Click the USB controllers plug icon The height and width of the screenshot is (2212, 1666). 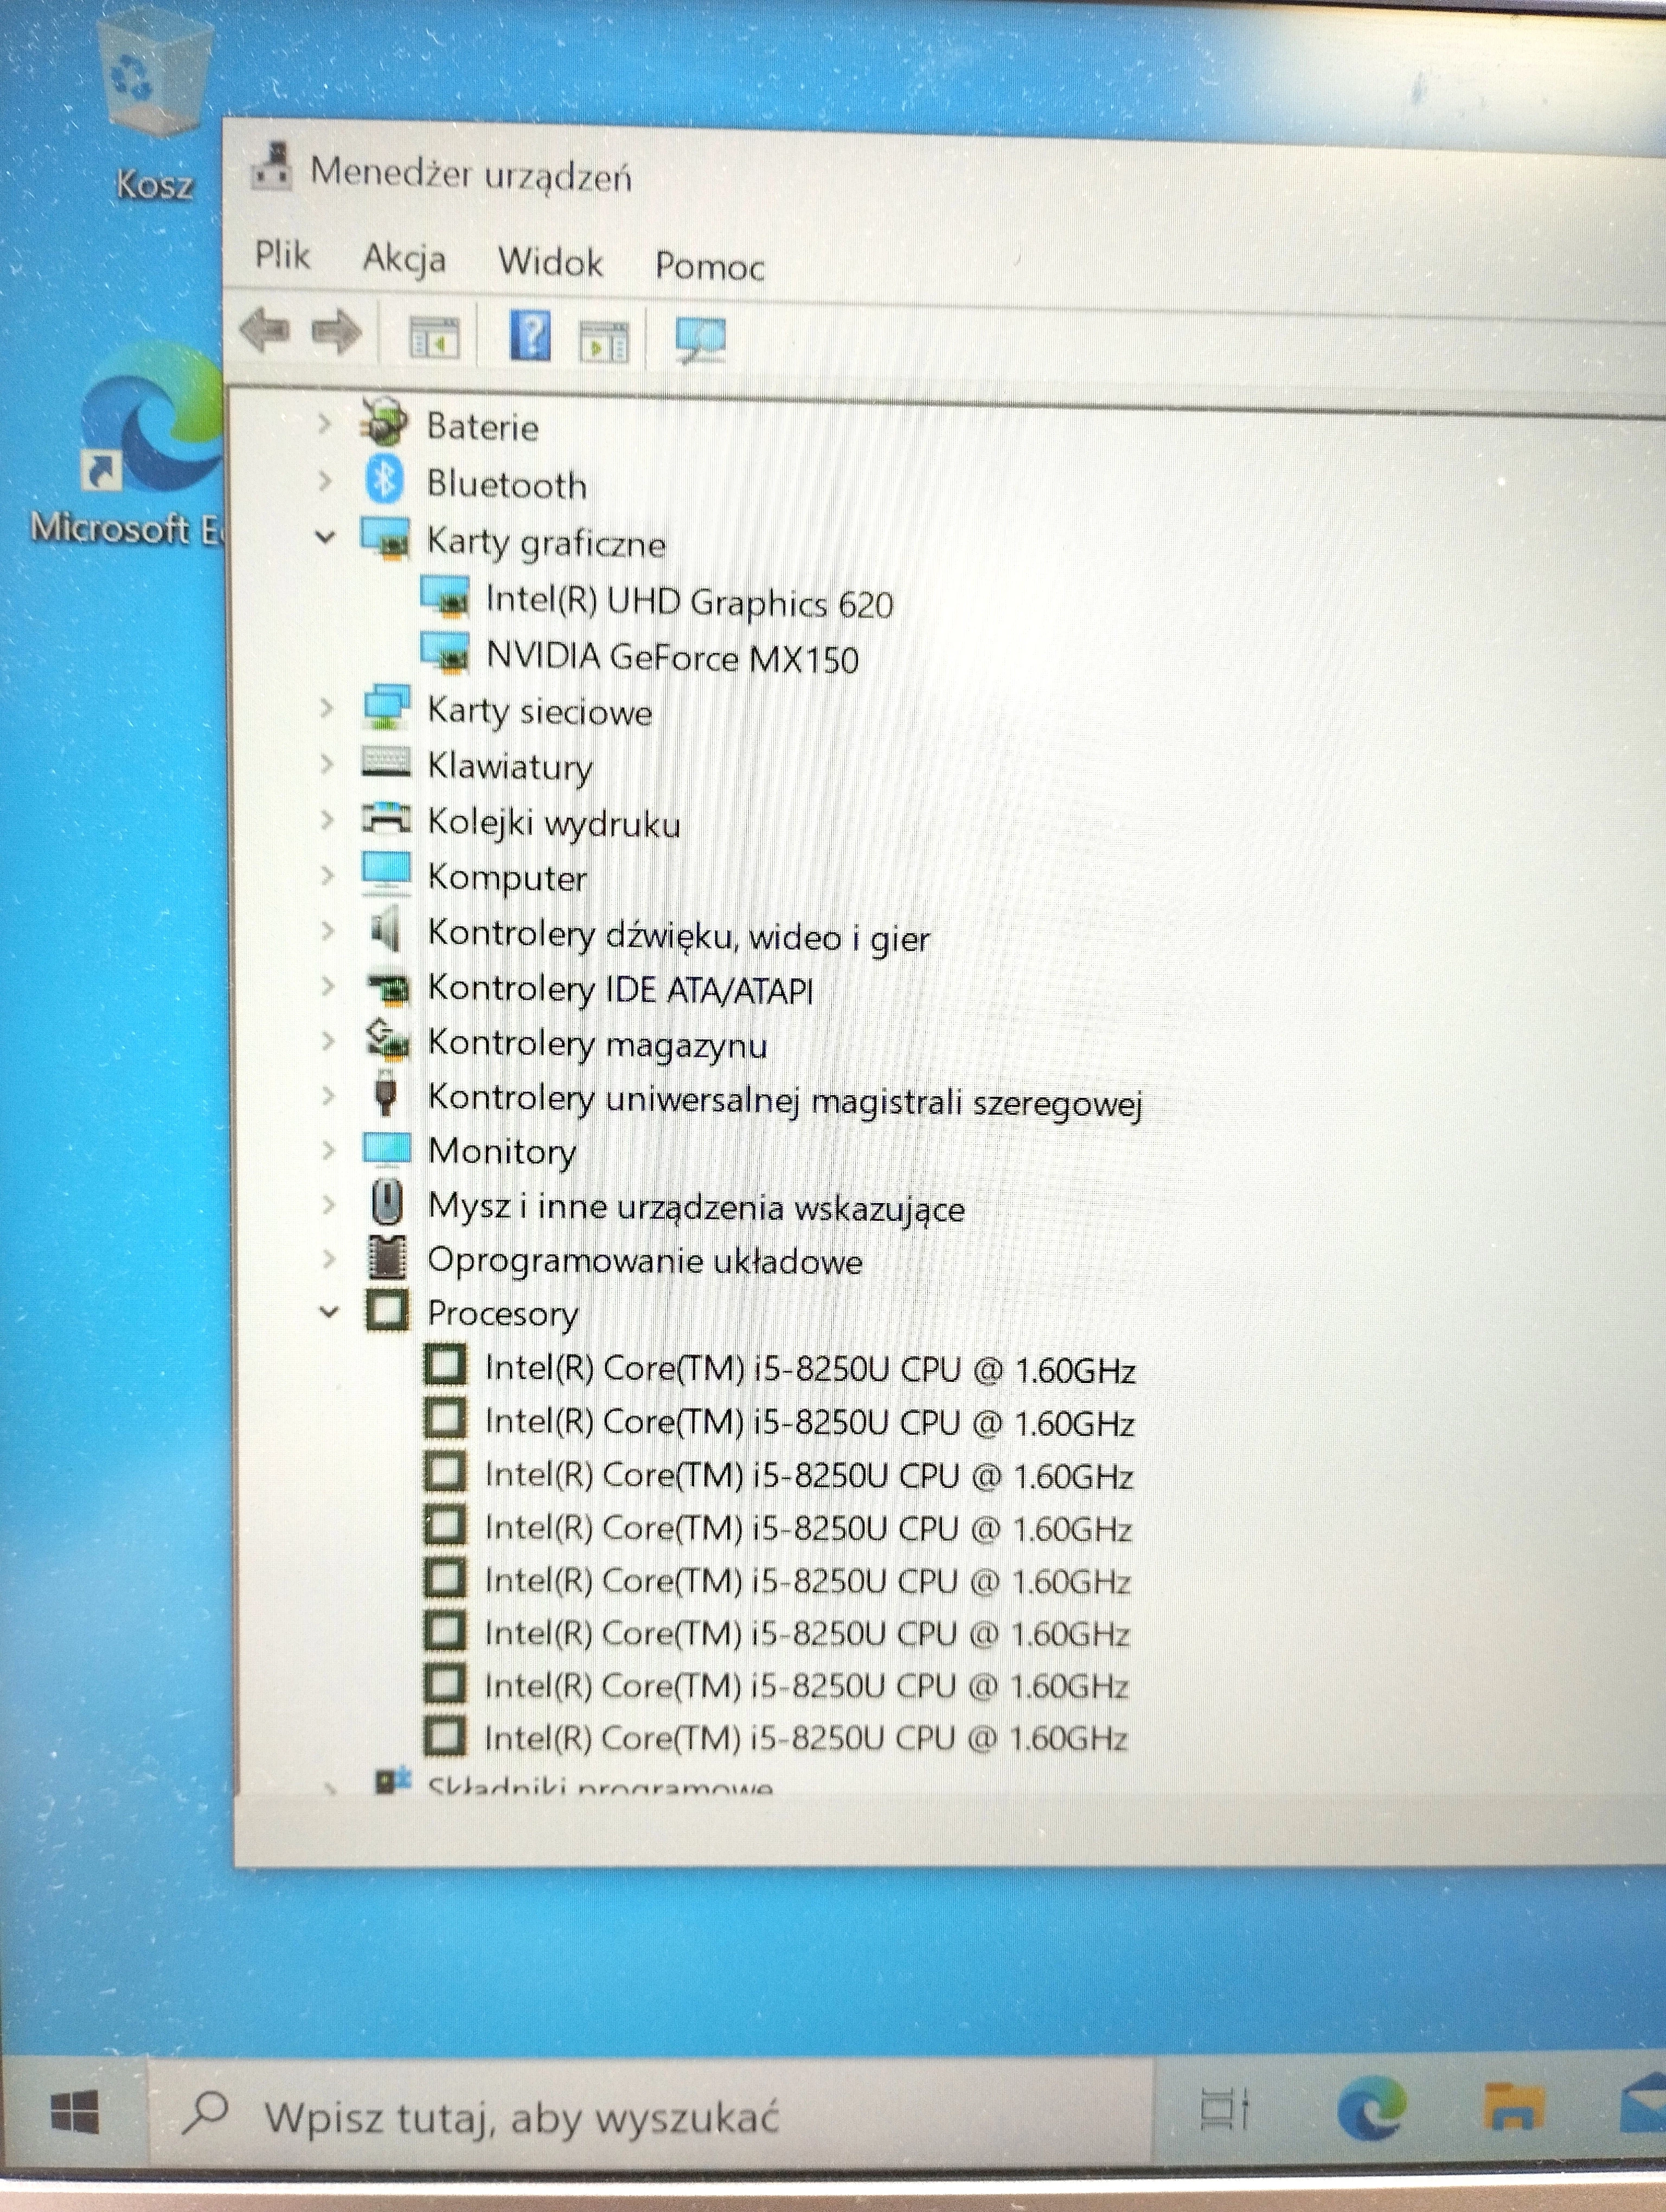(x=386, y=1094)
